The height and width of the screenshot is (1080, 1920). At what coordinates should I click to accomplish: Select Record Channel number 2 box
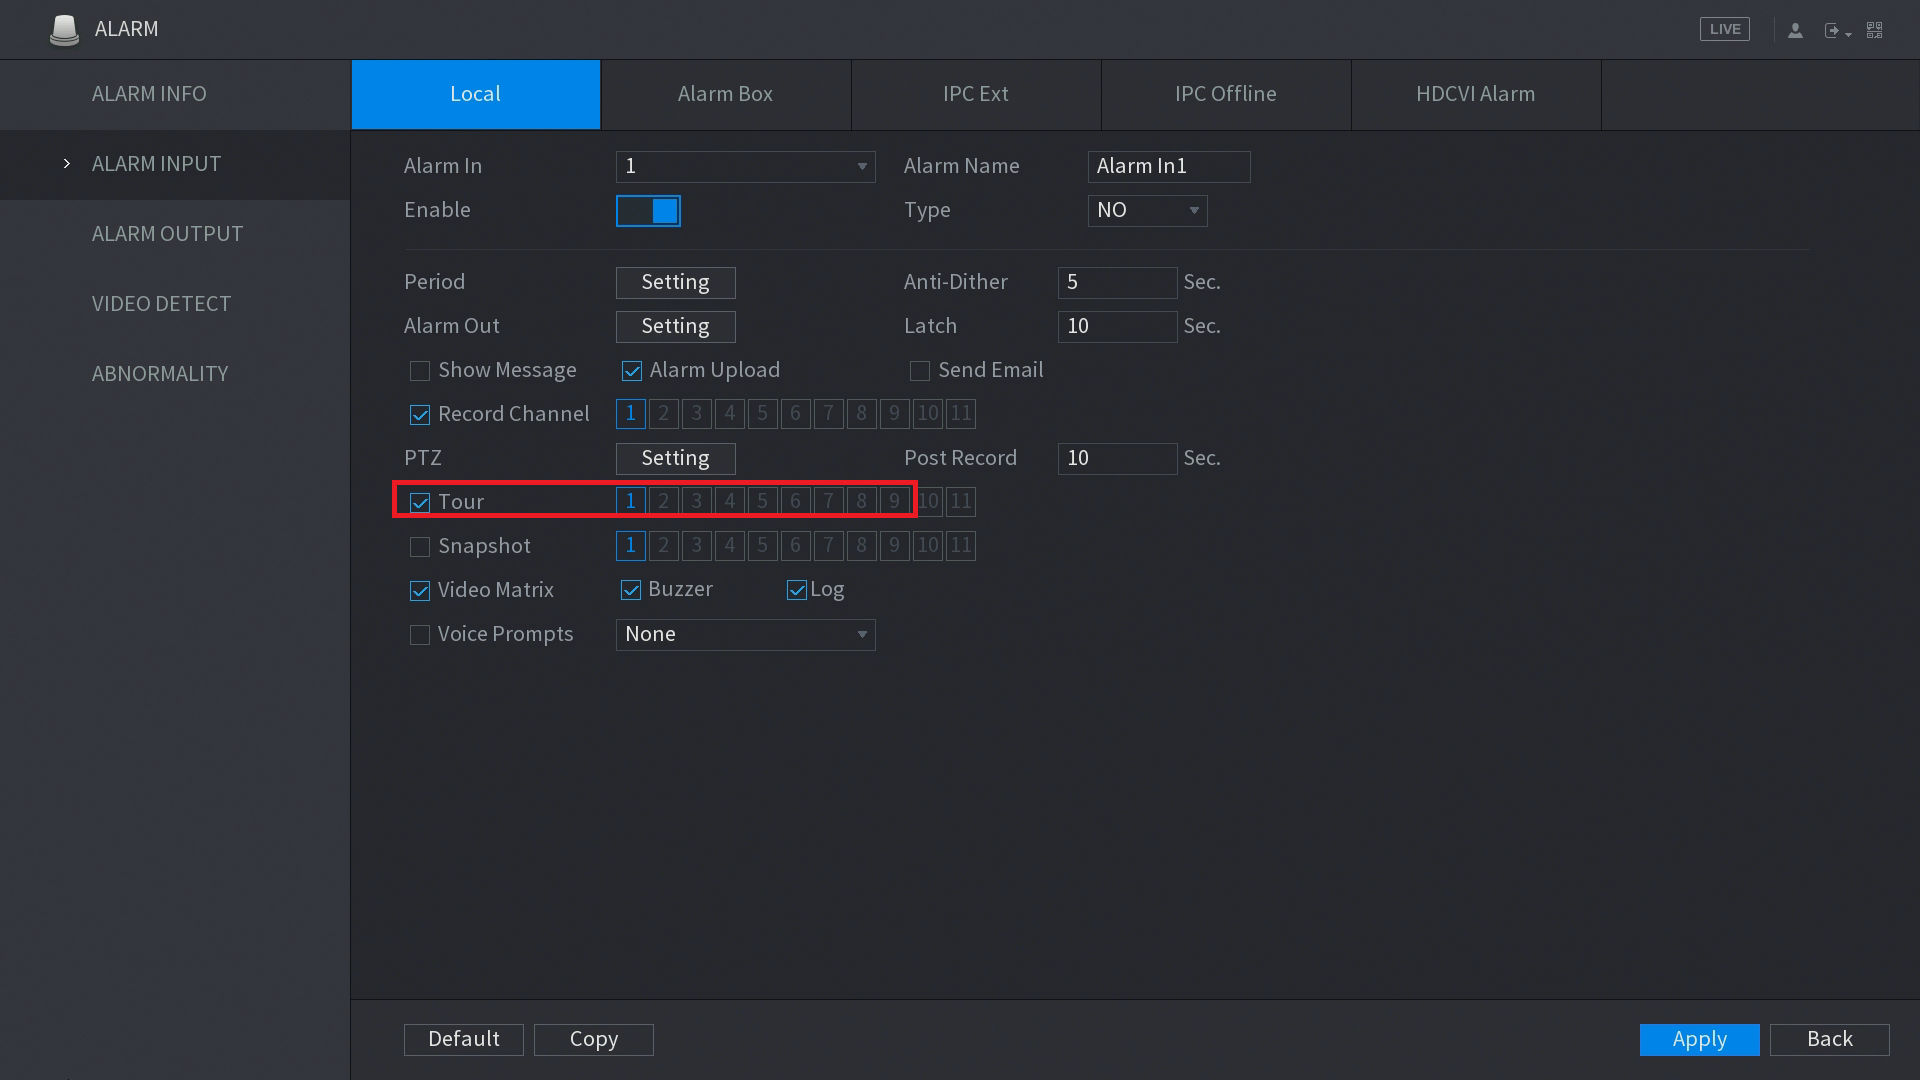tap(663, 414)
